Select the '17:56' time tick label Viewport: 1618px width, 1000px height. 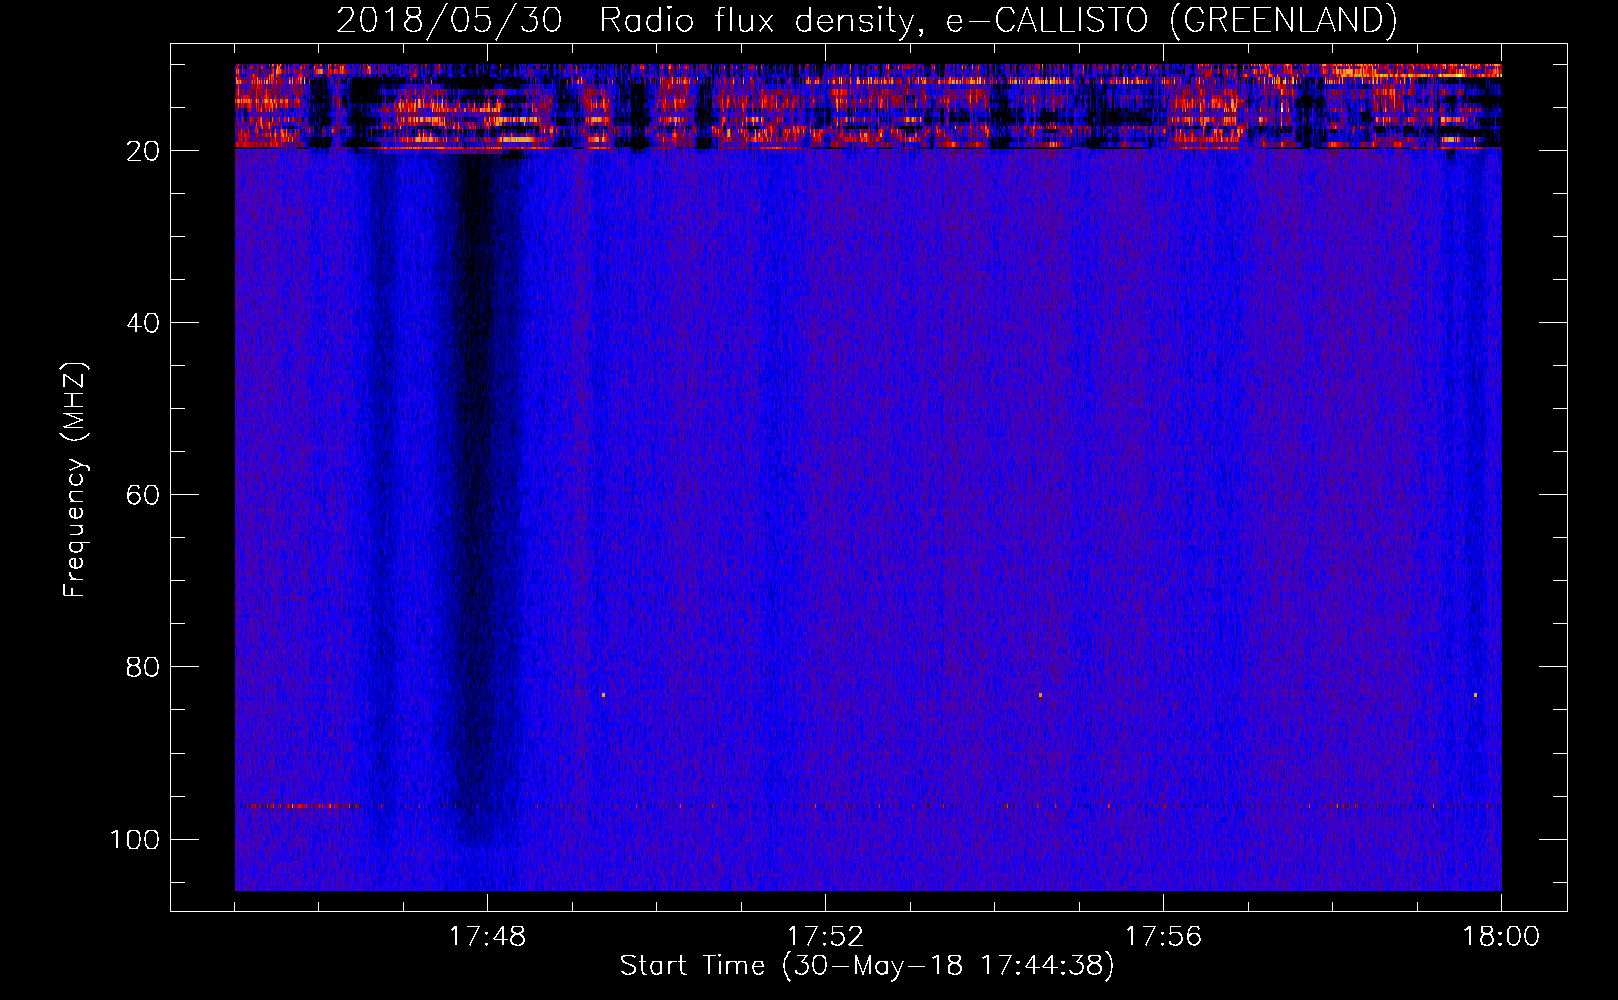(x=1163, y=937)
